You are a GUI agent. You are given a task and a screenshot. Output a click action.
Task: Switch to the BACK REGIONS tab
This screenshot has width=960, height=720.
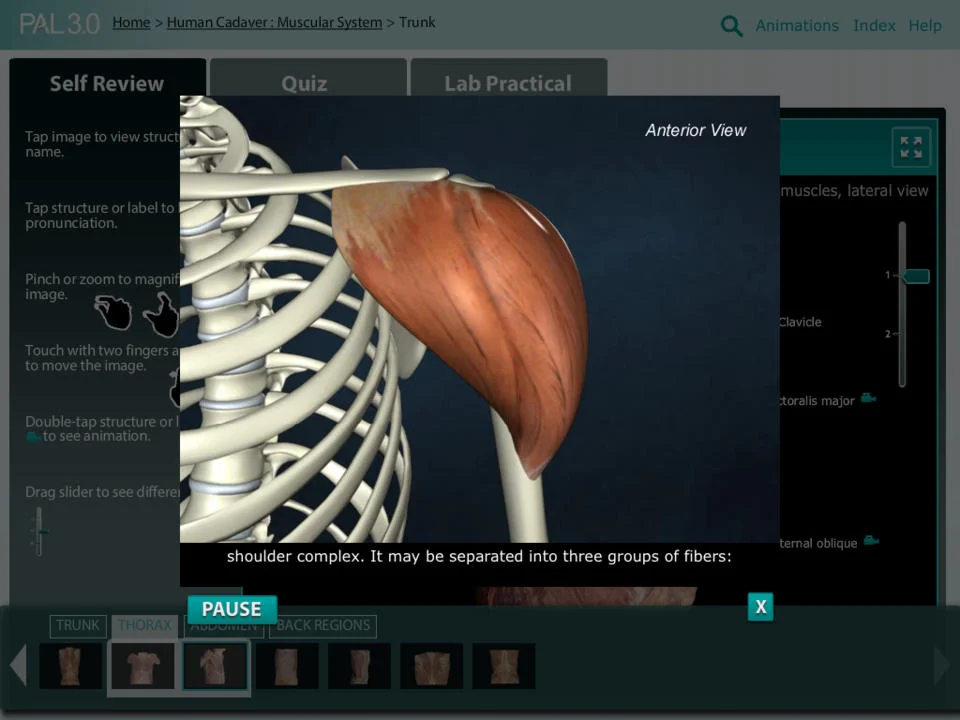[323, 625]
